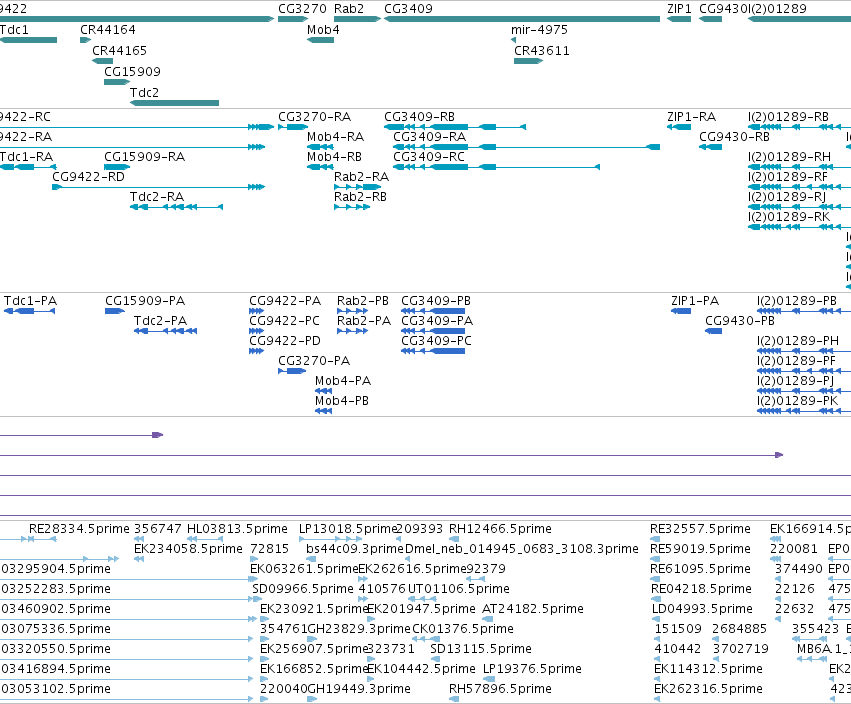The width and height of the screenshot is (851, 704).
Task: Select the RE59019.5prime EST label
Action: [x=701, y=549]
